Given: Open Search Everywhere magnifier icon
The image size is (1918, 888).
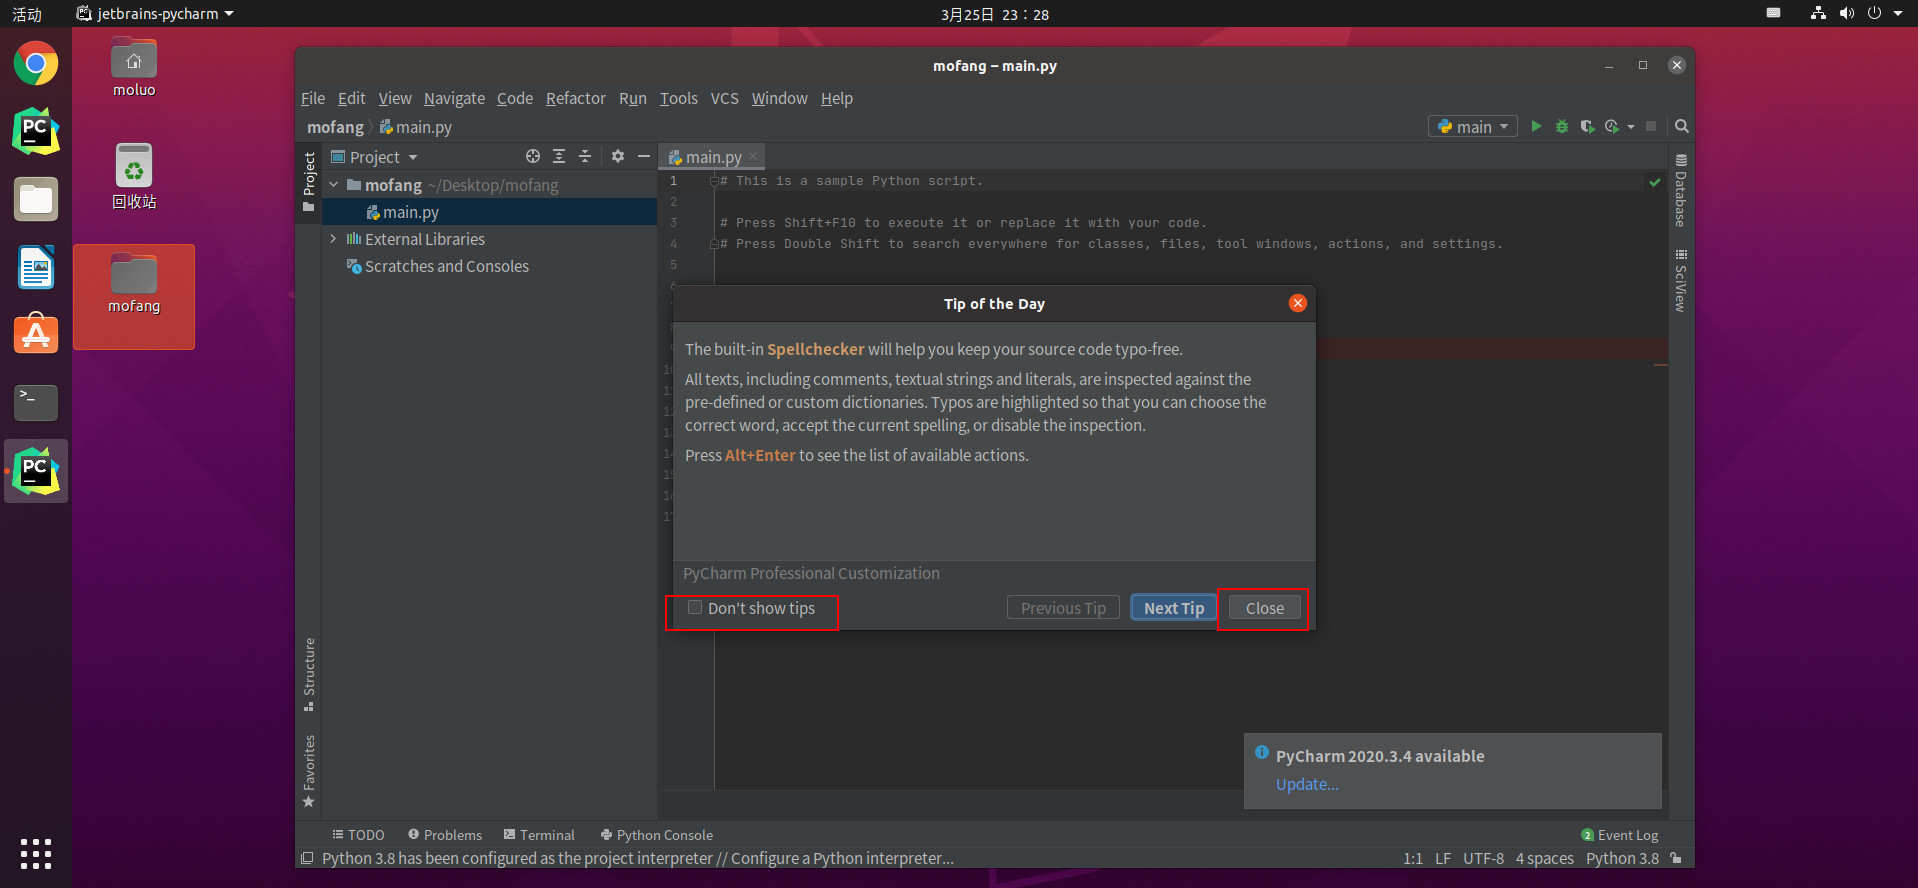Looking at the screenshot, I should click(x=1682, y=126).
